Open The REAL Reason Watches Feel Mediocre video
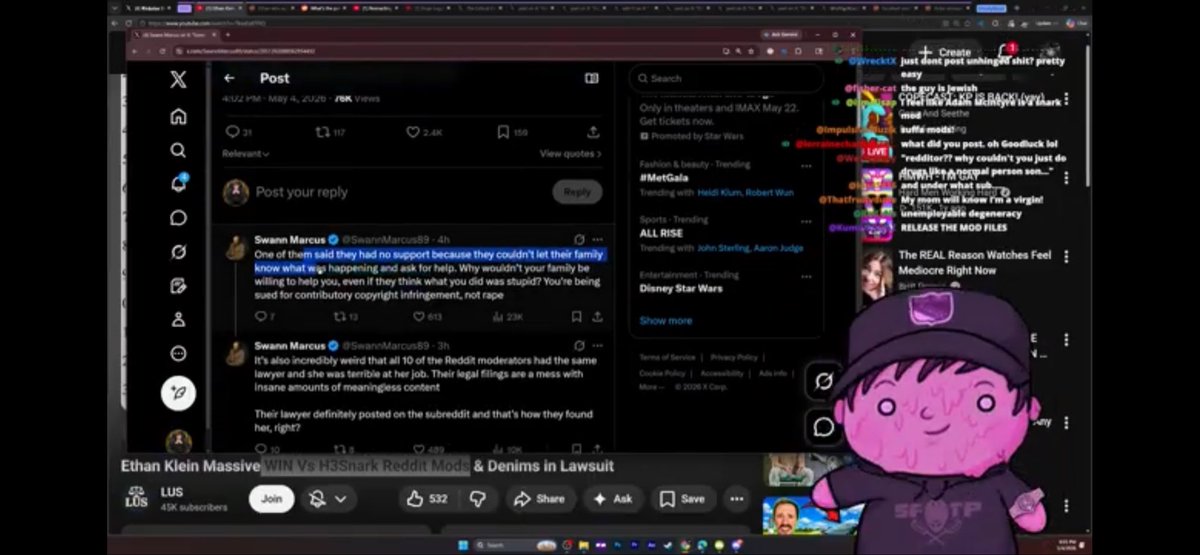This screenshot has width=1200, height=555. point(975,263)
